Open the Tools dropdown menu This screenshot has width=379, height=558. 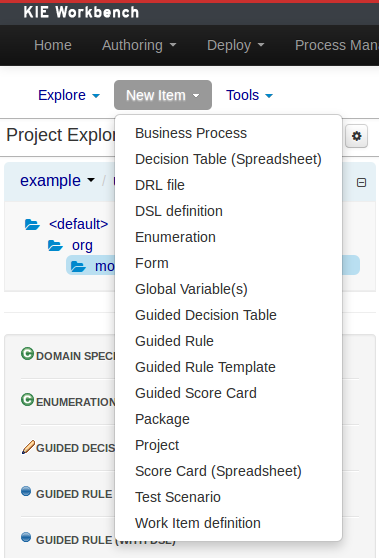249,95
